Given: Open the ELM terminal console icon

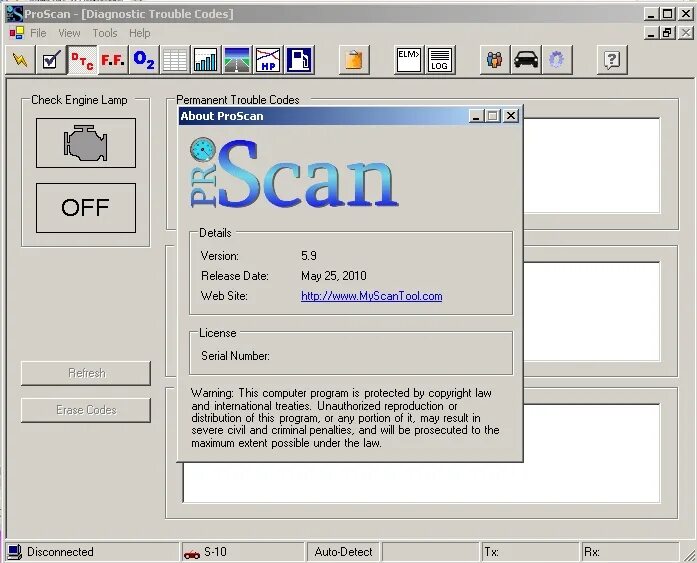Looking at the screenshot, I should pos(409,60).
